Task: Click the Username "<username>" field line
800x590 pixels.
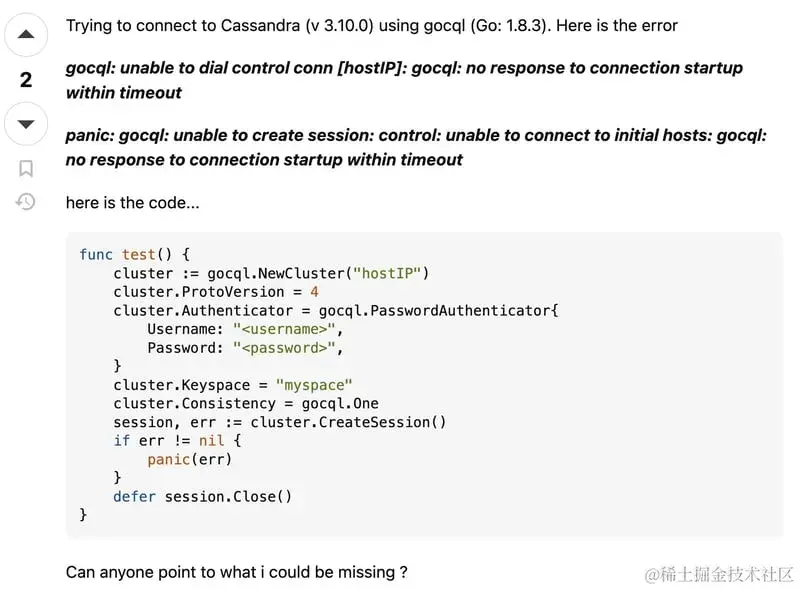Action: point(245,329)
